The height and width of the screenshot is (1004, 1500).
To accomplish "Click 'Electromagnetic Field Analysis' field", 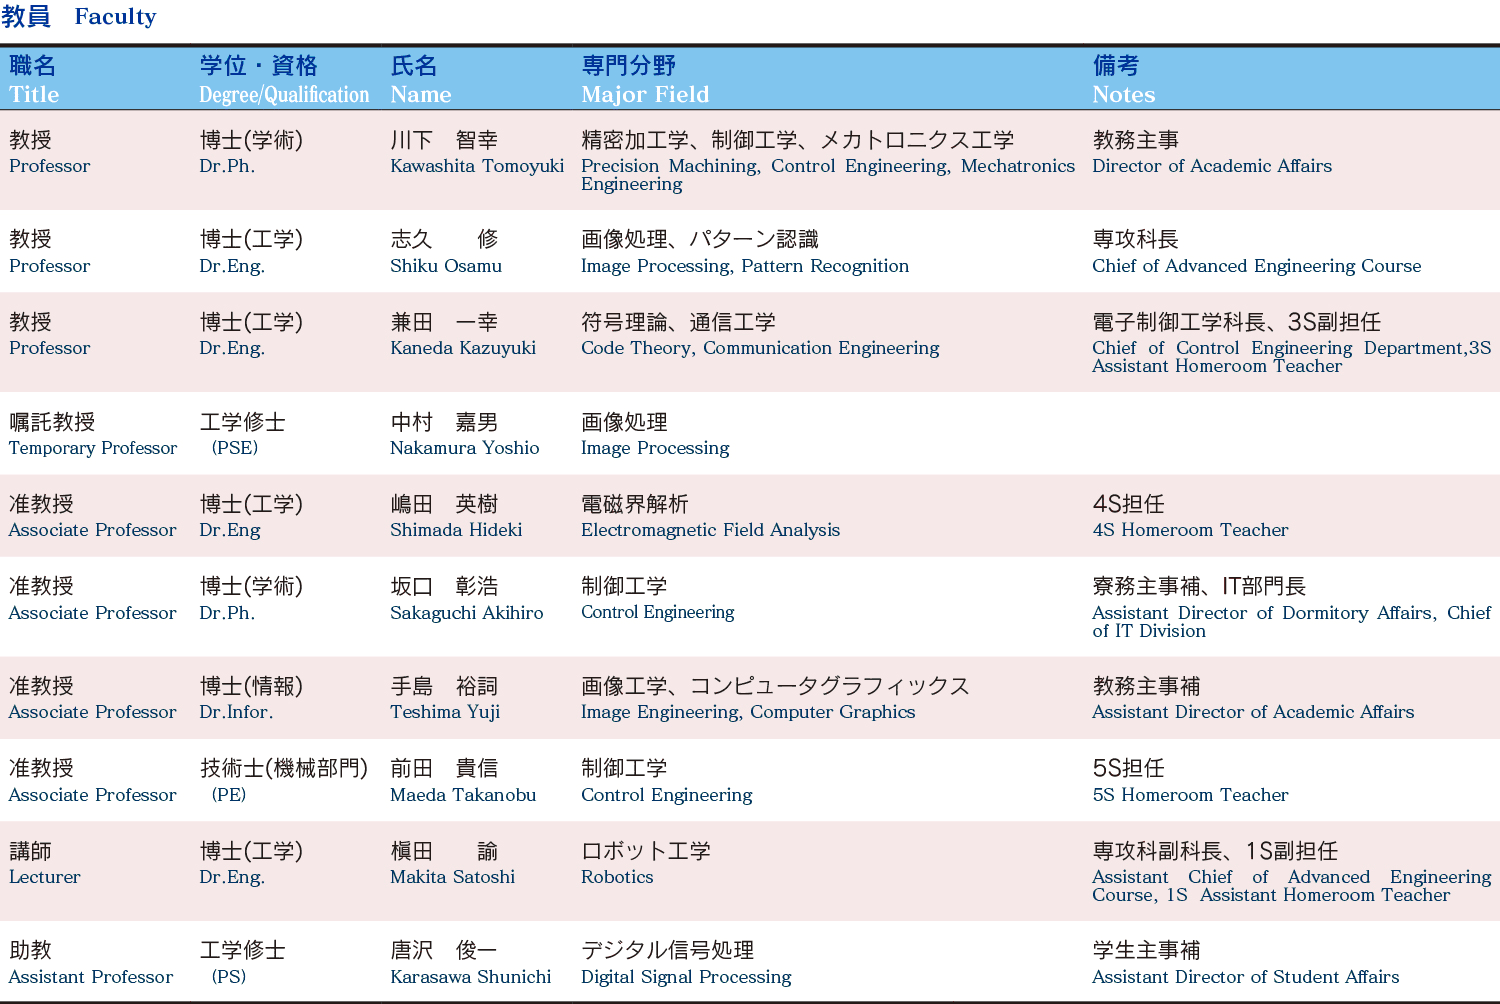I will [710, 530].
